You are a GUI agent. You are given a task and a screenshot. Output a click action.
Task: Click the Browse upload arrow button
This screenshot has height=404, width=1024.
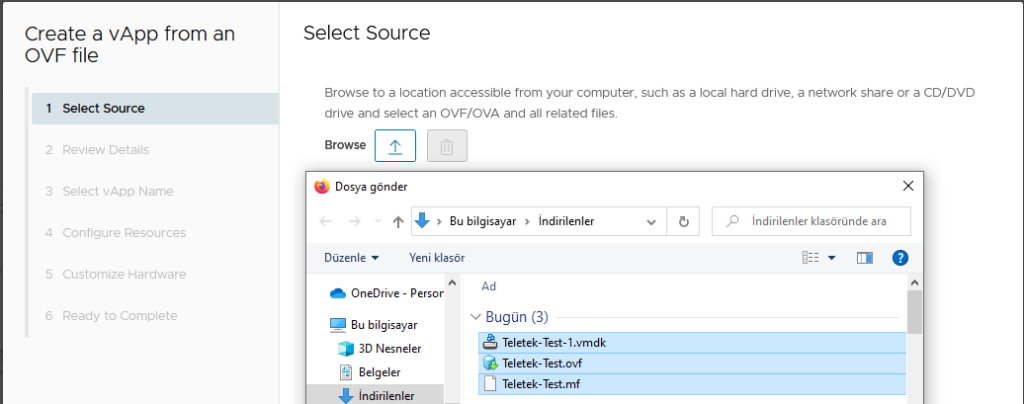[395, 146]
